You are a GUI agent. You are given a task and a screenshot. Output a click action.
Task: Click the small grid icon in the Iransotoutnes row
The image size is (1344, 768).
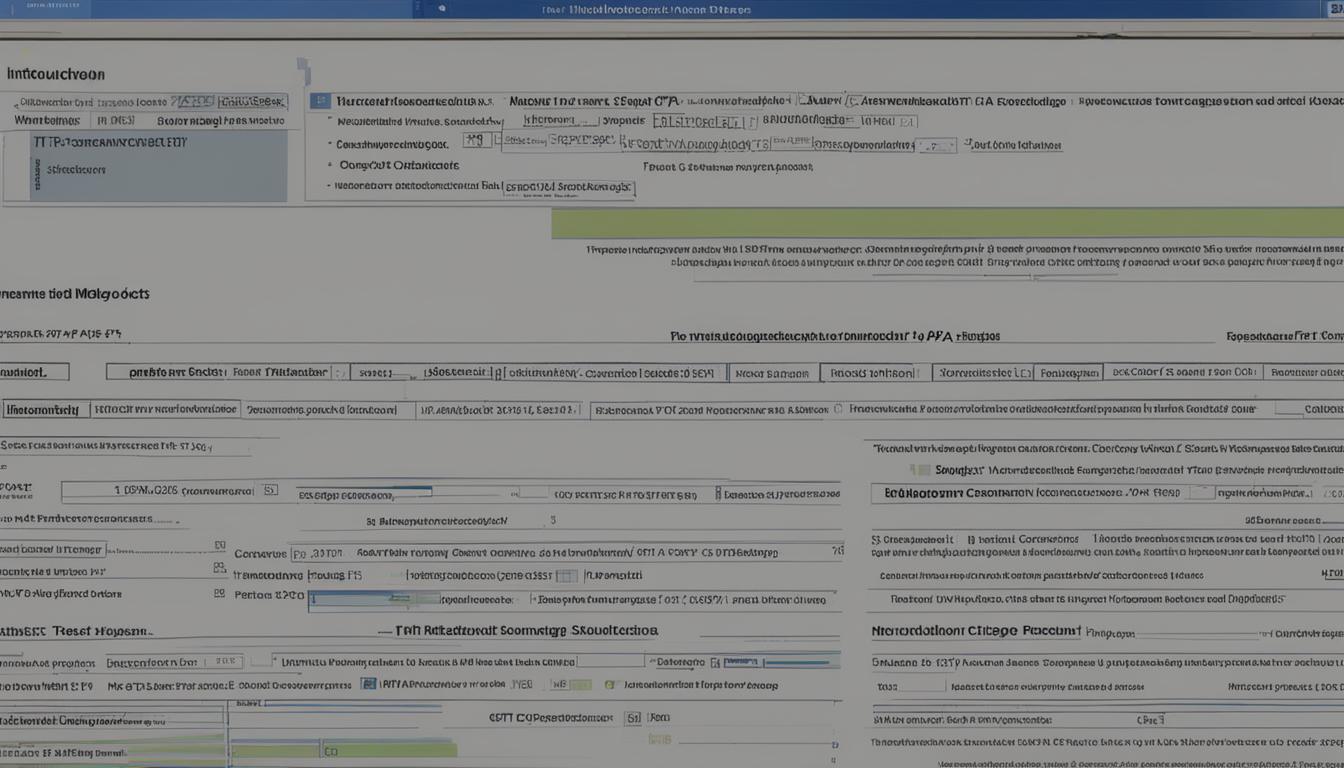click(x=566, y=576)
